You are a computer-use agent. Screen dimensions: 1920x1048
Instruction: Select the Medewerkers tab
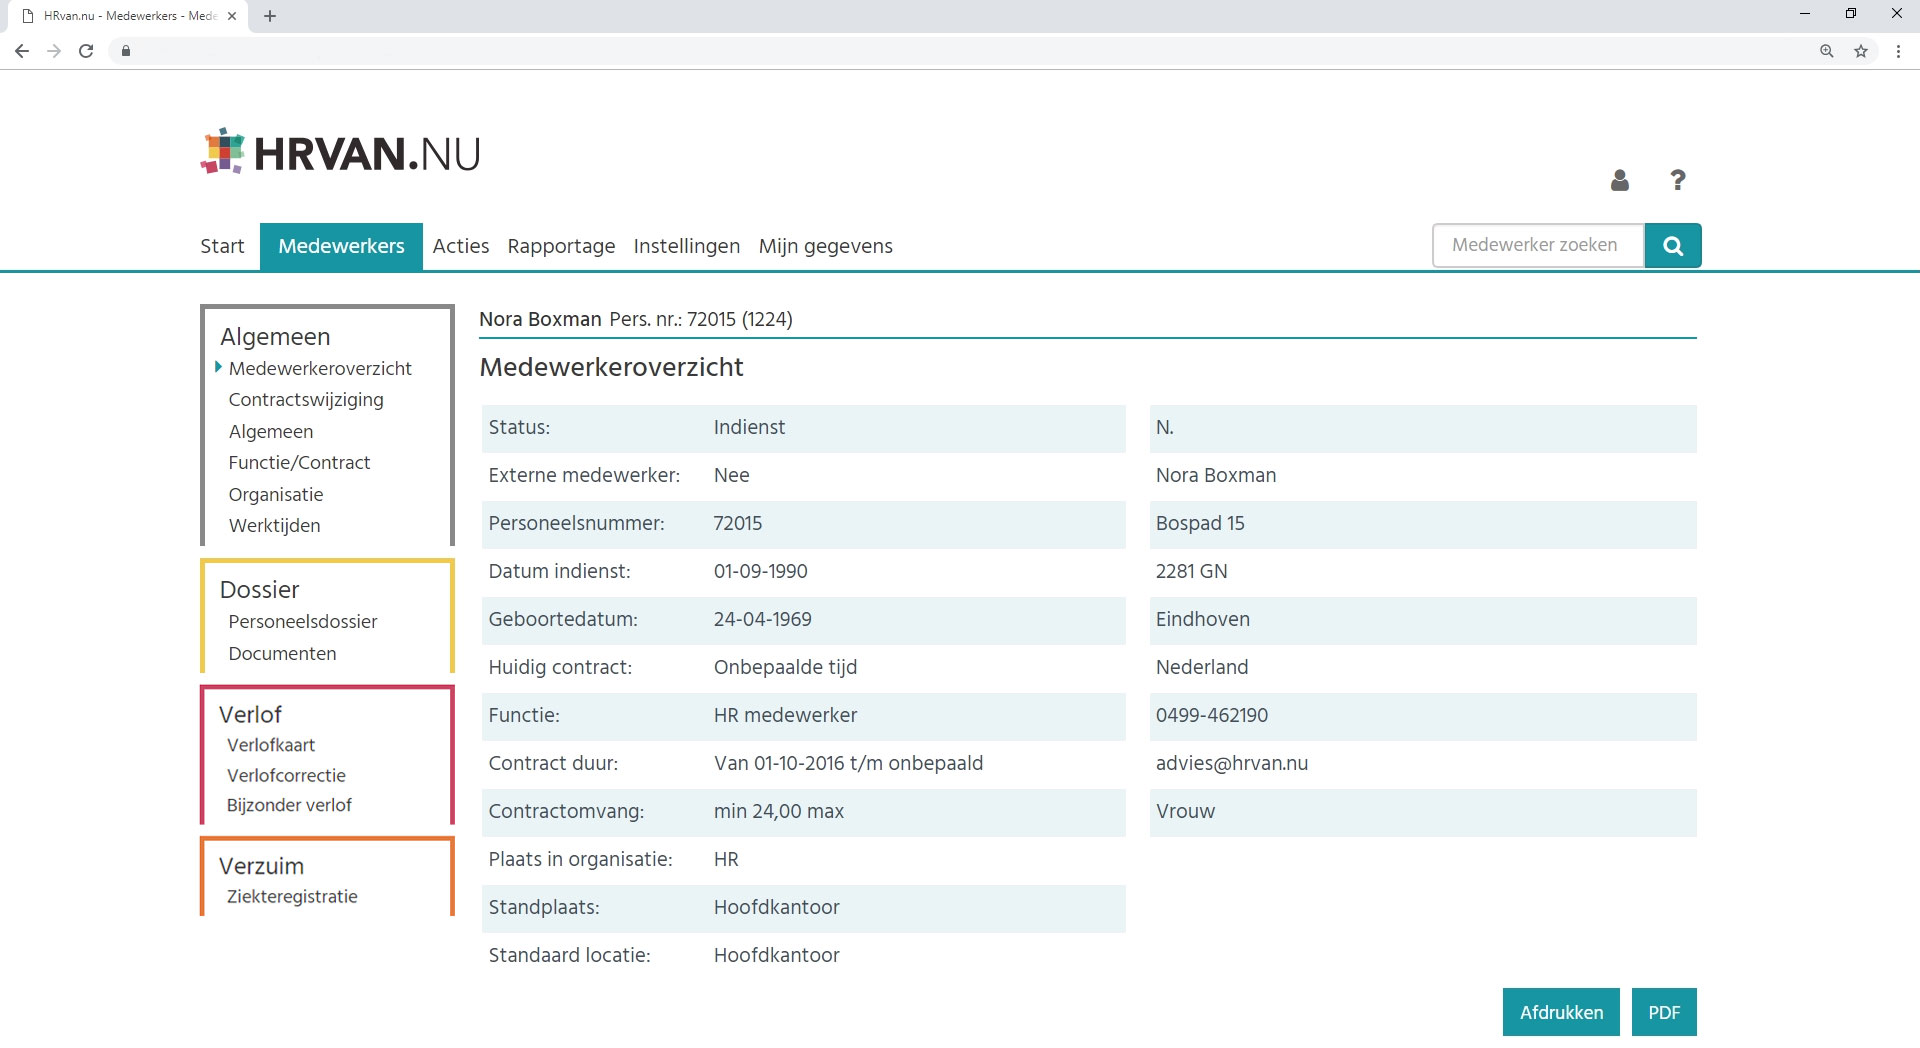[x=341, y=246]
